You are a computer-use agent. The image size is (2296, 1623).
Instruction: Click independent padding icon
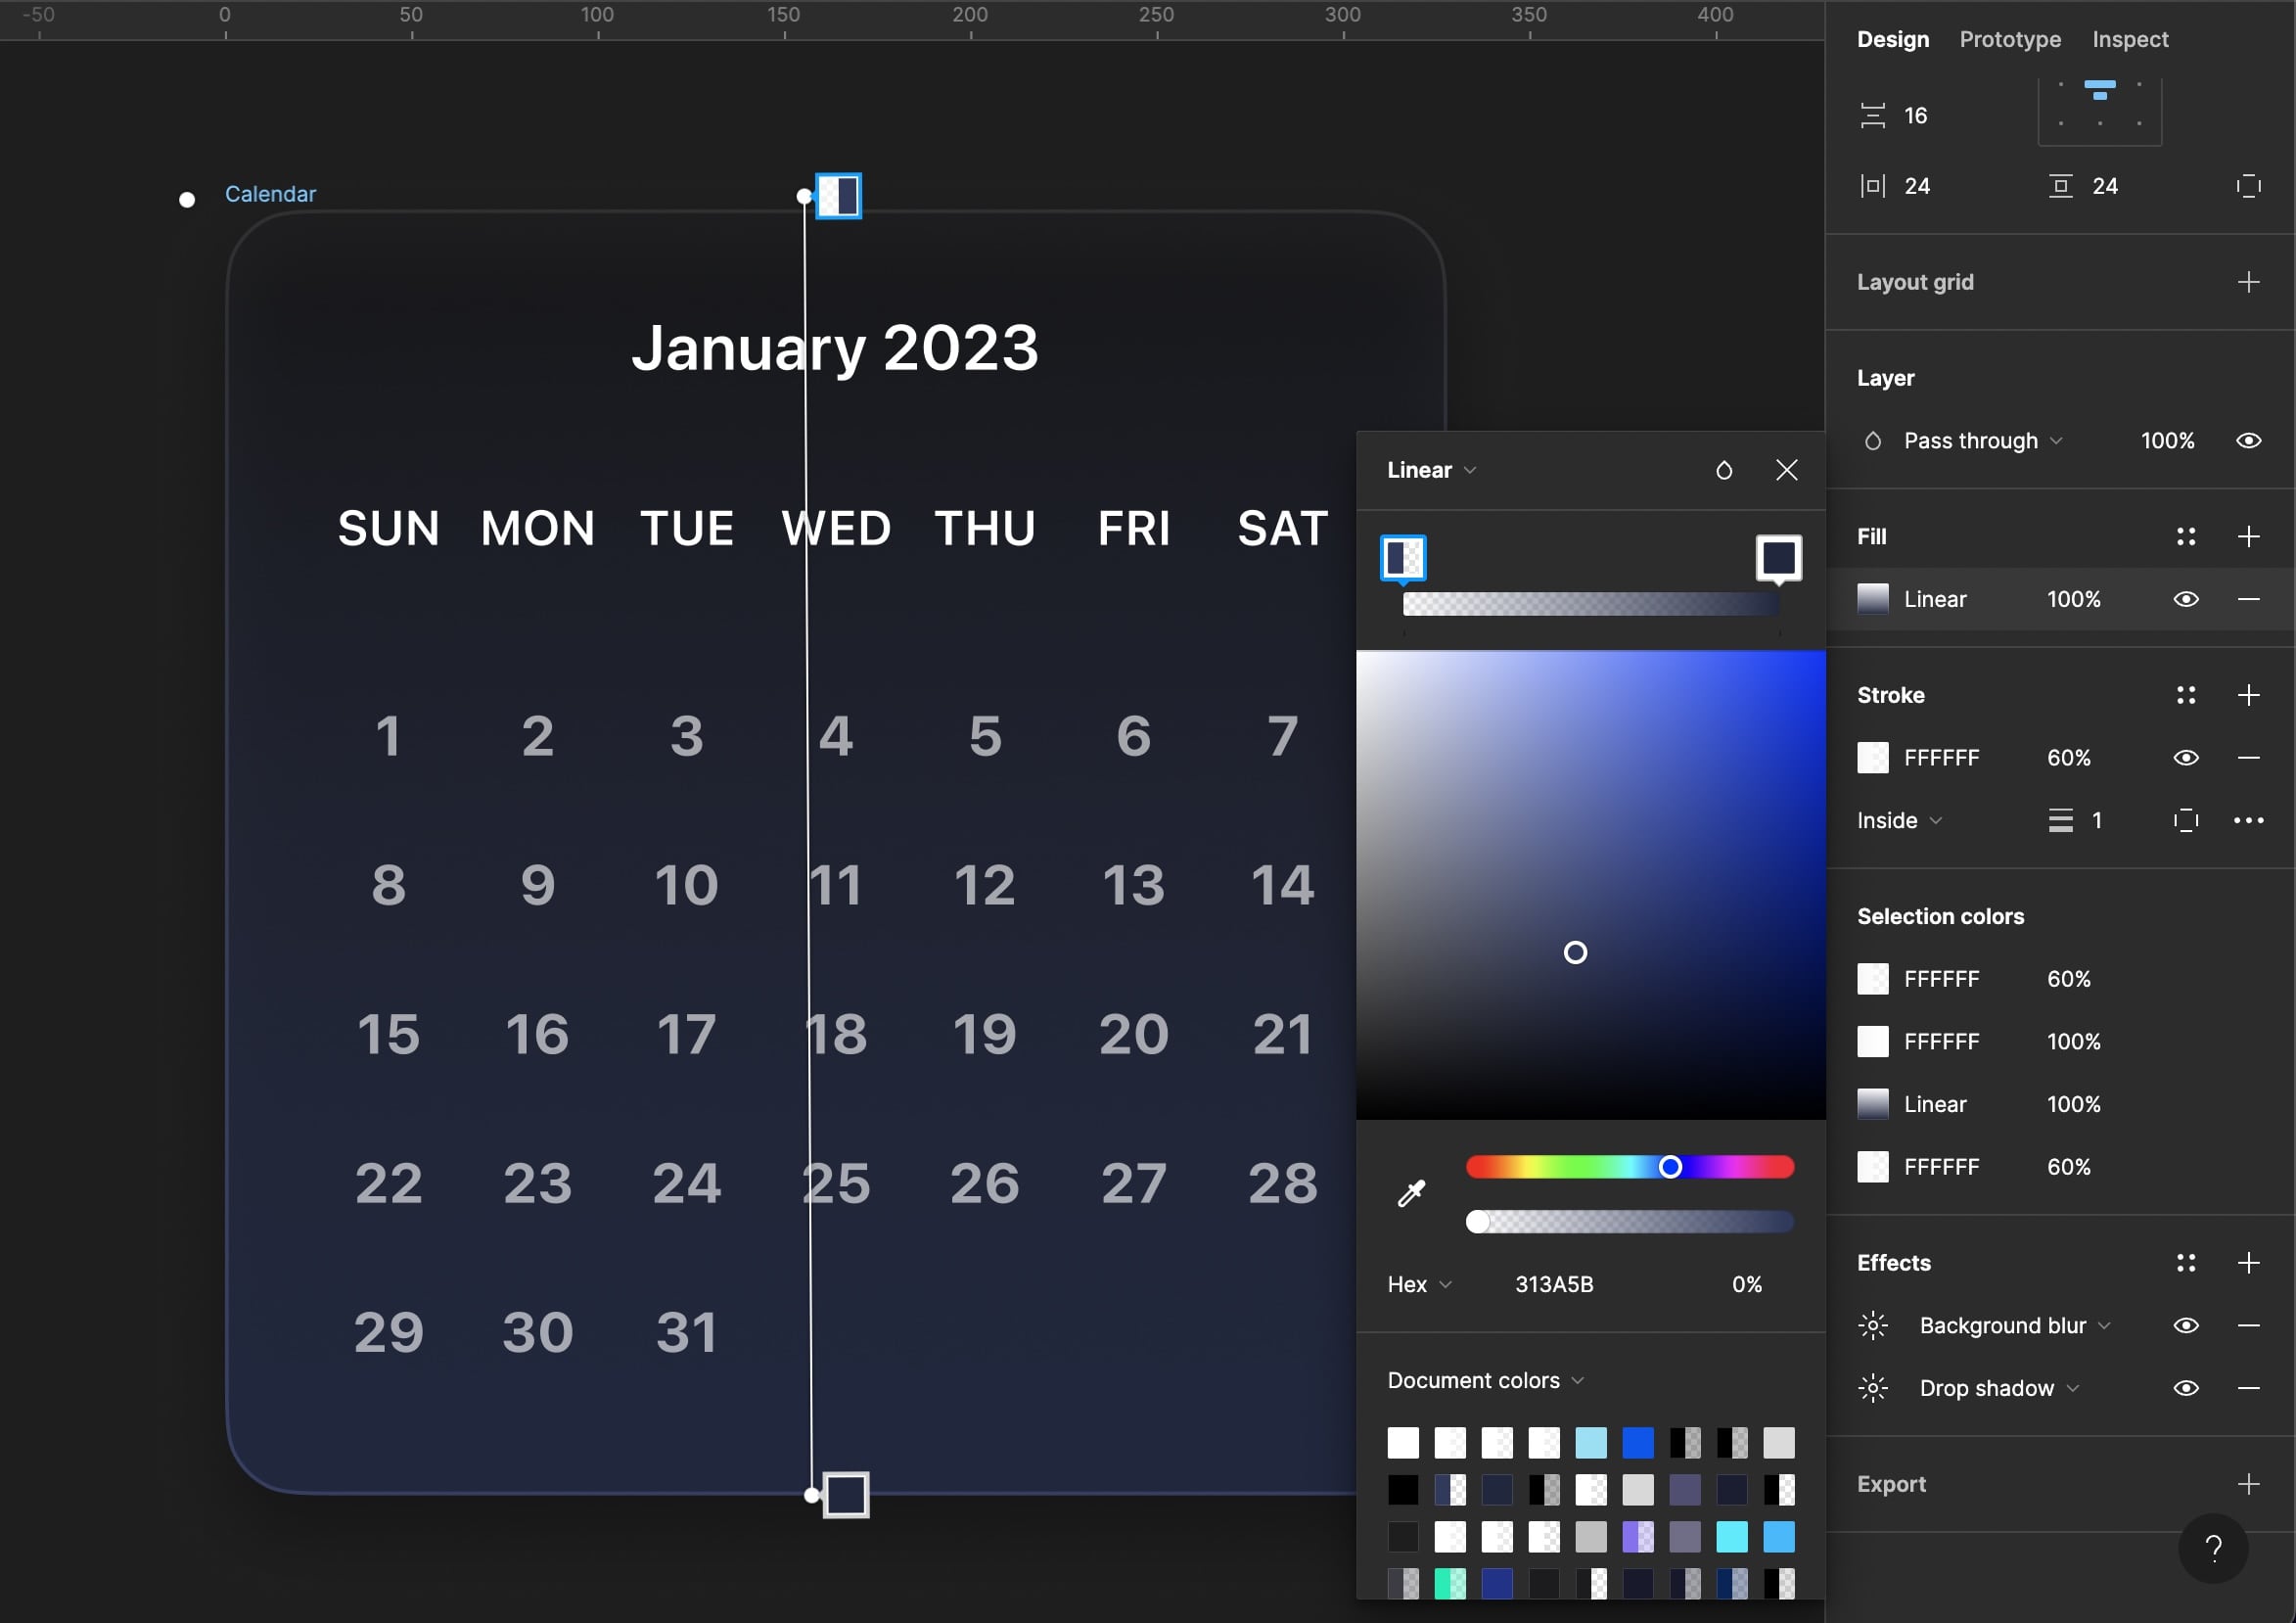2247,186
